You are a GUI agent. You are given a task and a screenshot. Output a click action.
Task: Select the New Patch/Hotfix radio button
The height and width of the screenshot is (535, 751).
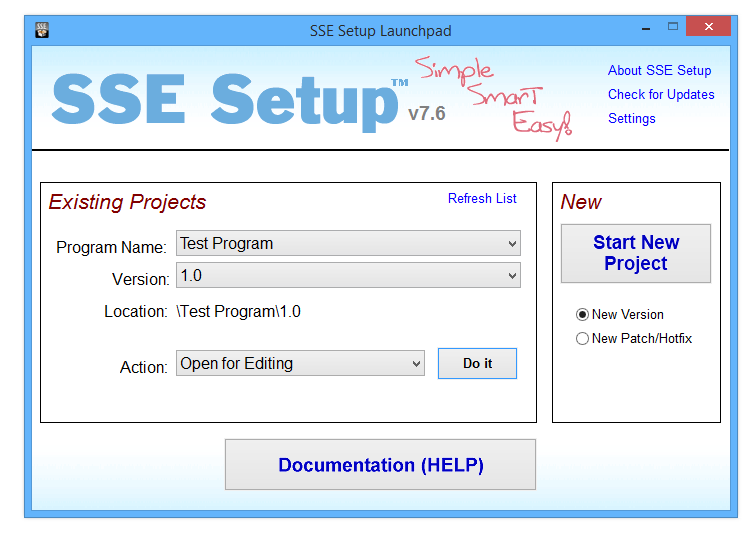click(634, 339)
